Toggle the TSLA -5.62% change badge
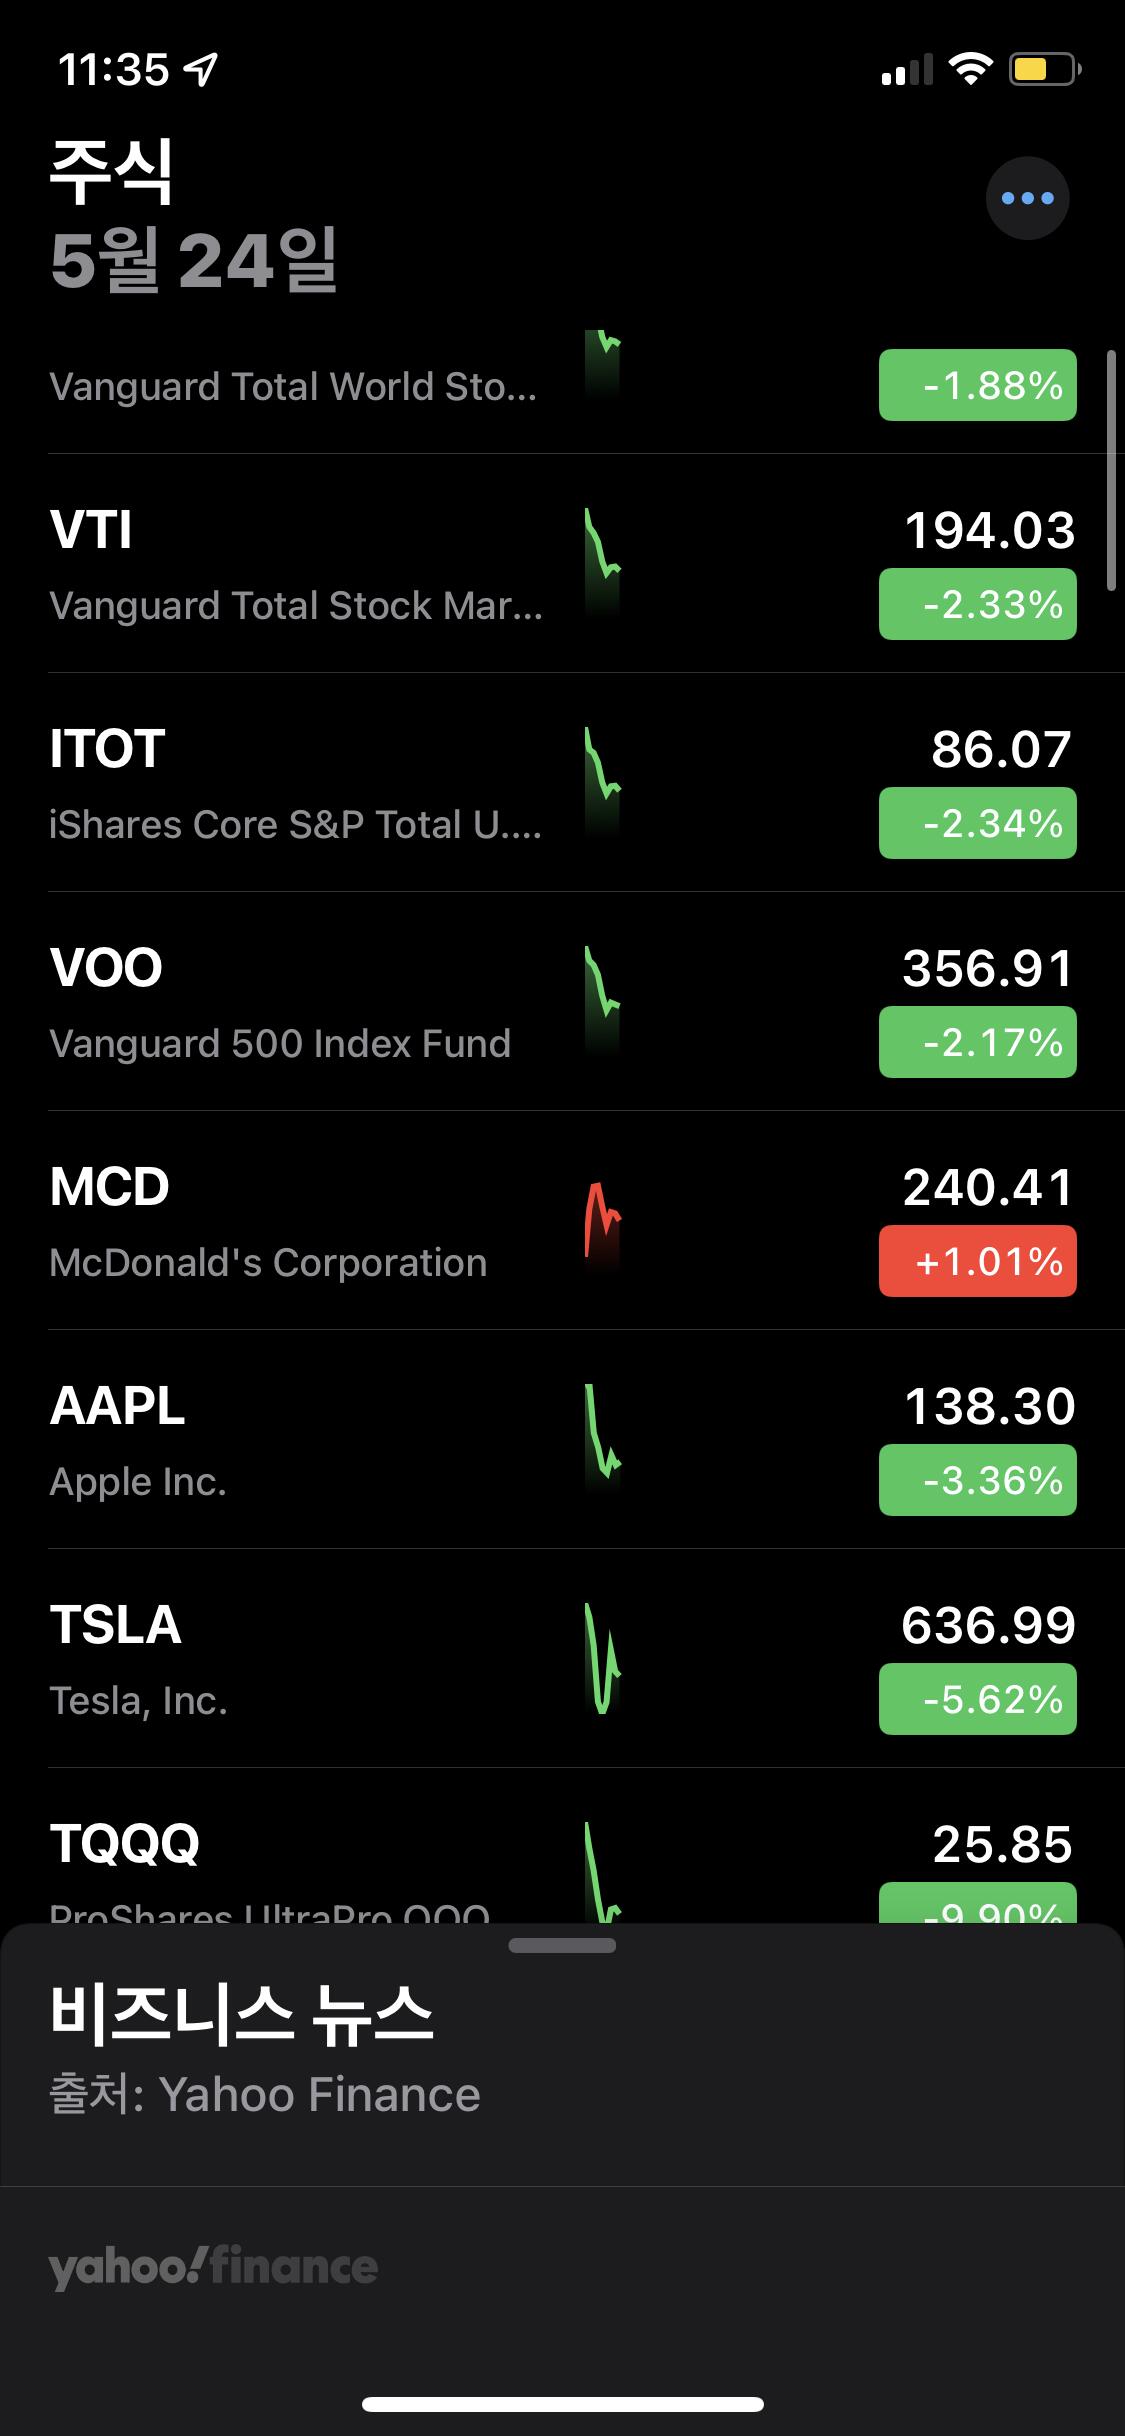Image resolution: width=1125 pixels, height=2436 pixels. [977, 1699]
